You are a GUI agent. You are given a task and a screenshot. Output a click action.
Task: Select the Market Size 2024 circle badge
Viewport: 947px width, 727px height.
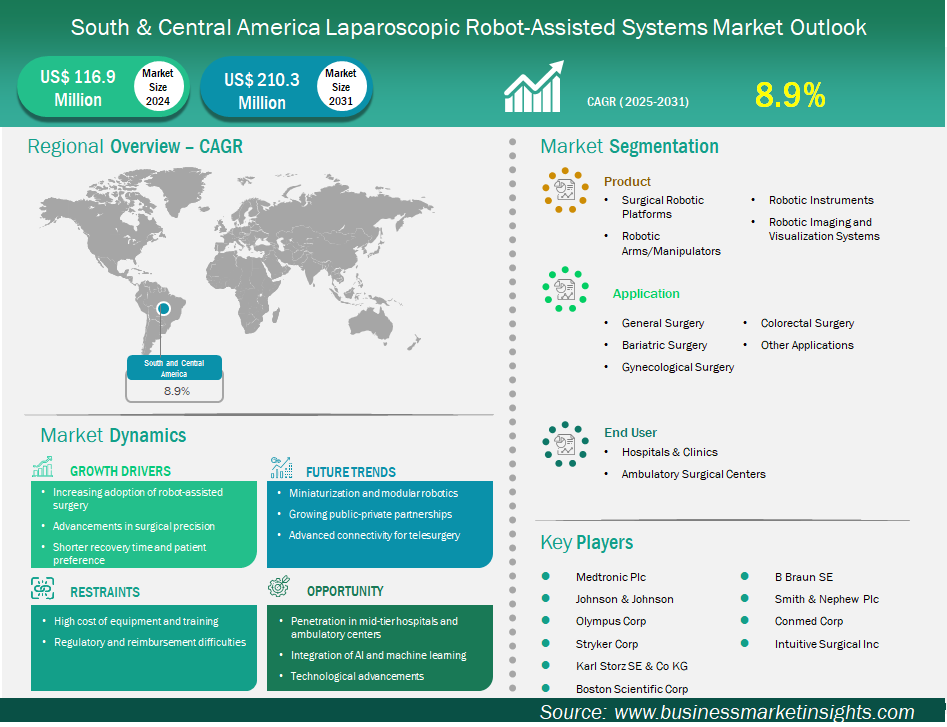(x=157, y=87)
